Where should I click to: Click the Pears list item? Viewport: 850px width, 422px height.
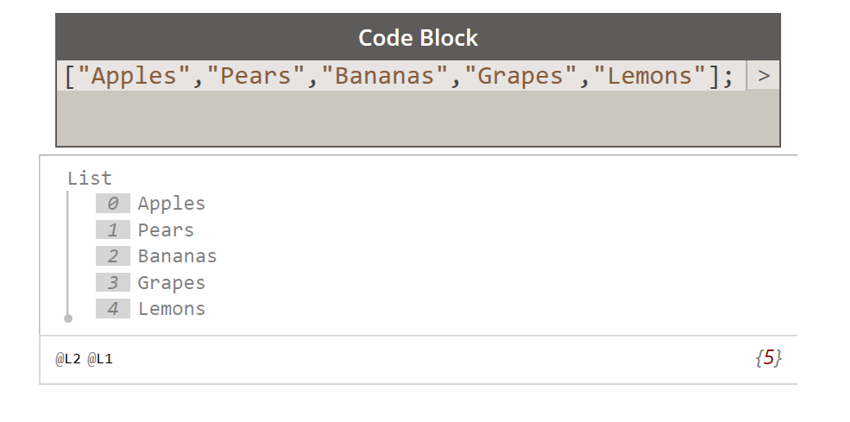click(166, 230)
